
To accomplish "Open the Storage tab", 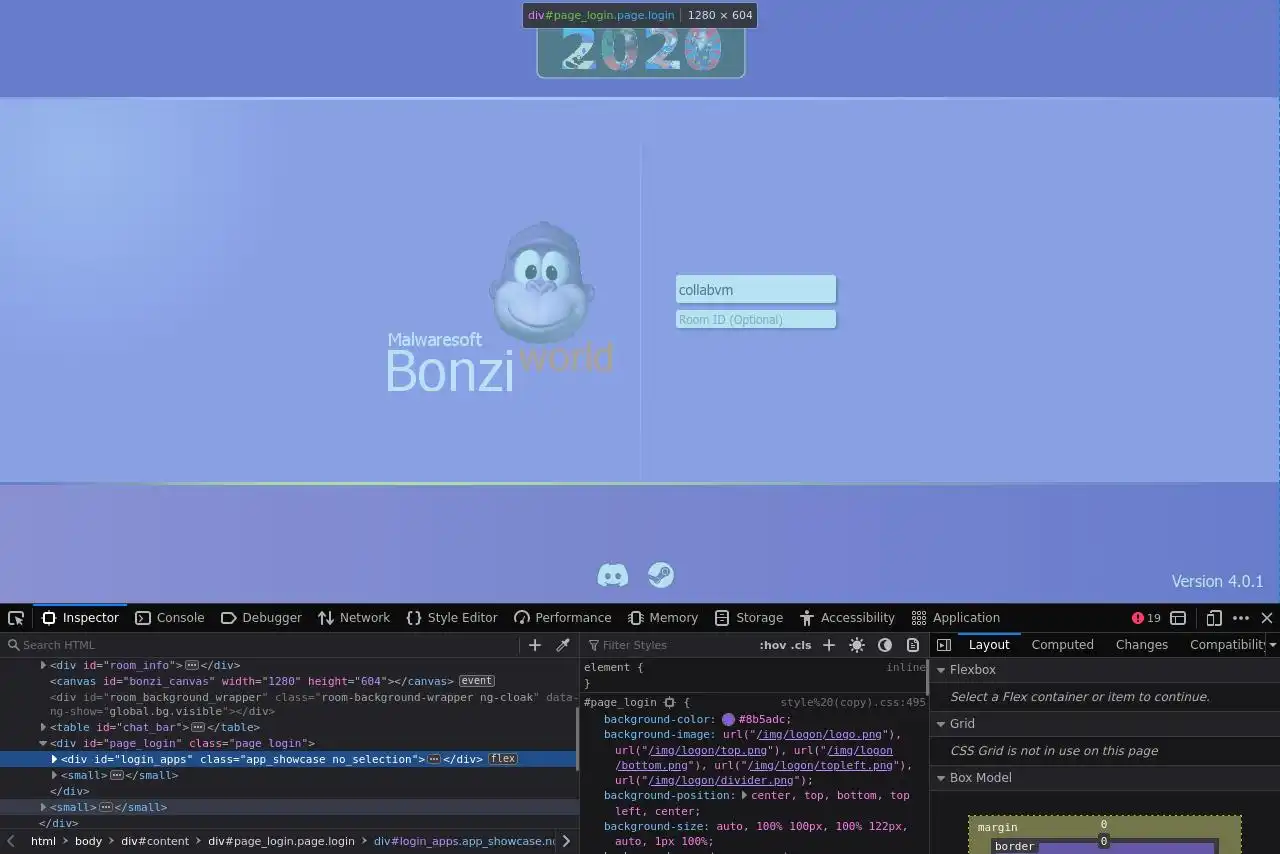I will click(749, 618).
